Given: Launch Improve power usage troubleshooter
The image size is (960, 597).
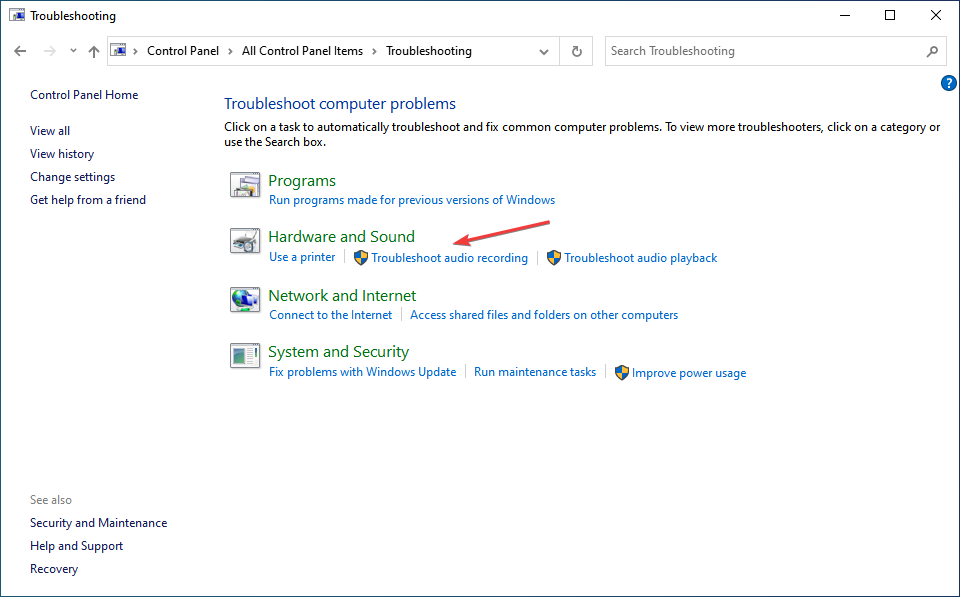Looking at the screenshot, I should pos(689,373).
